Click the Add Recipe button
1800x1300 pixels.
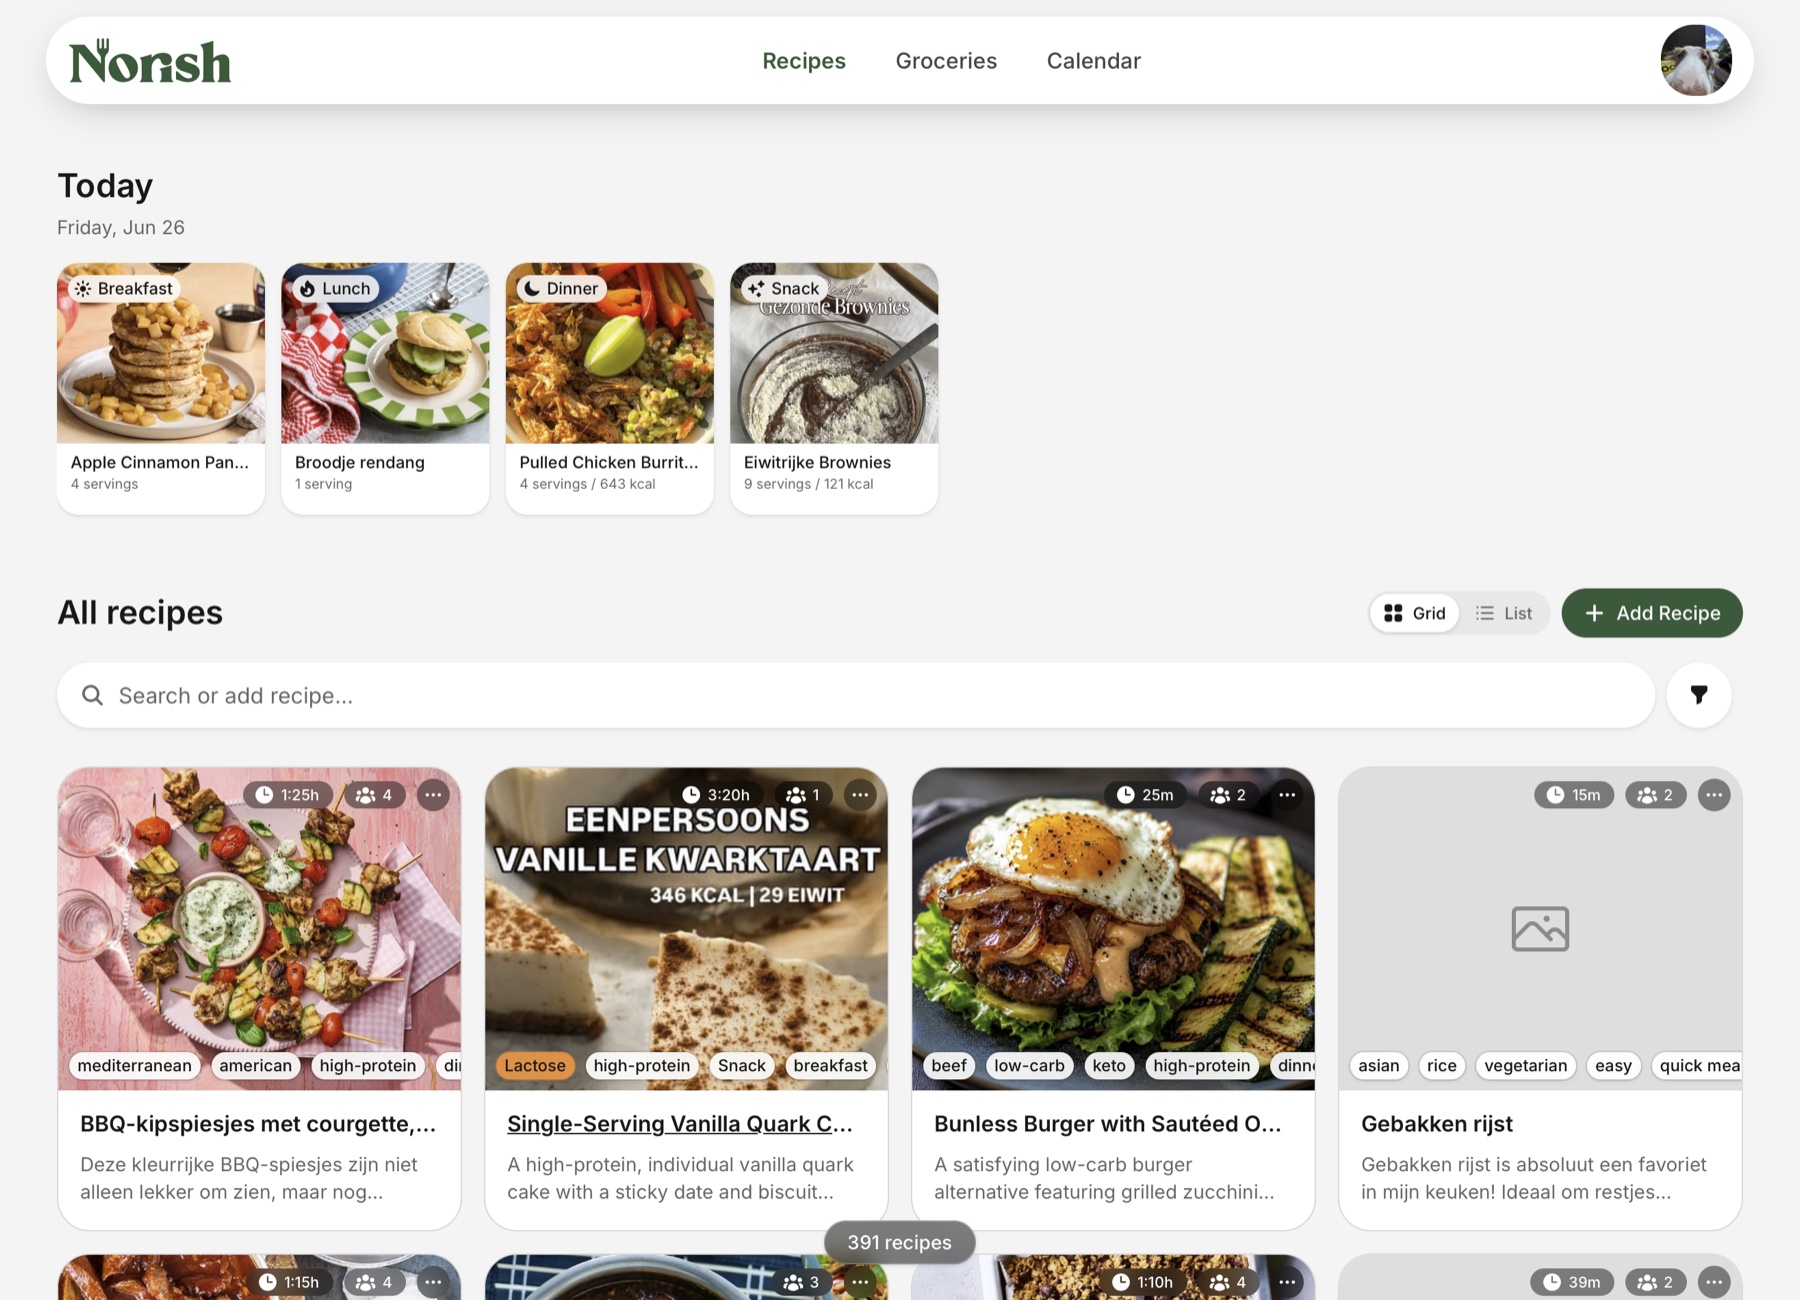tap(1652, 613)
